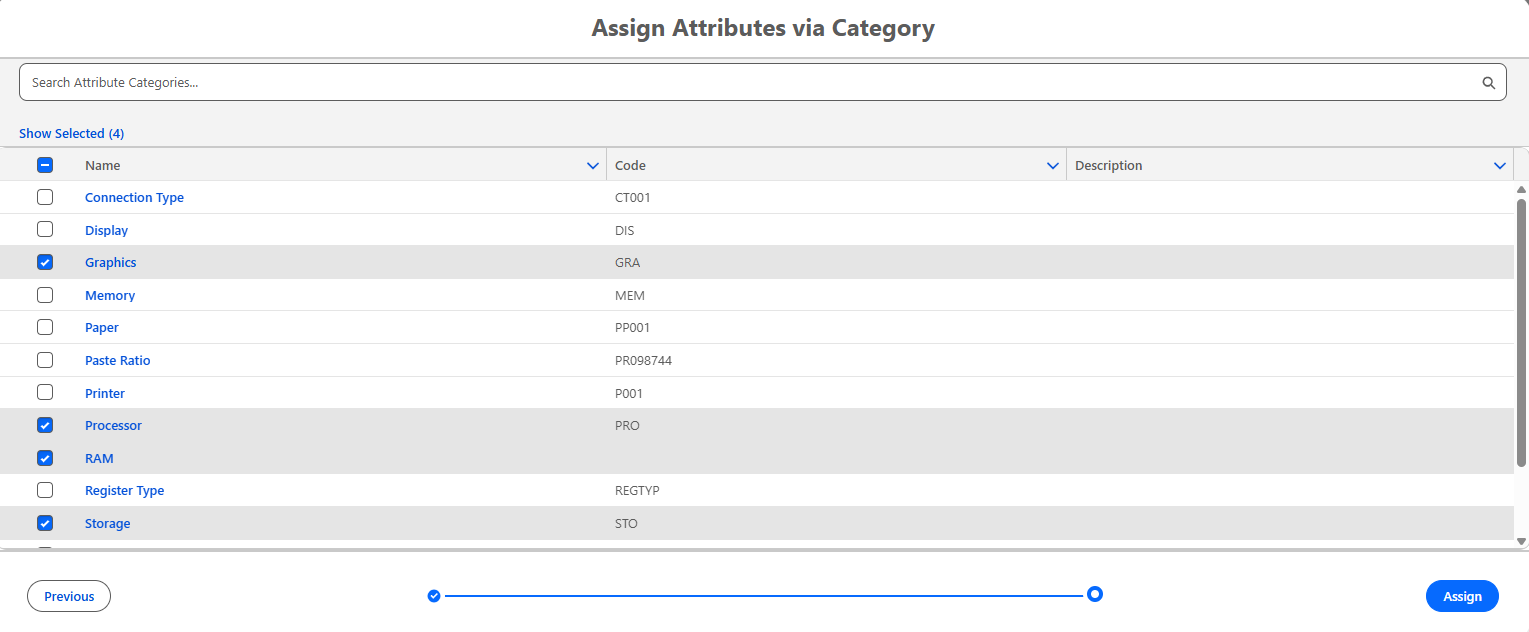Screen dimensions: 1529x632
Task: Click the table's vertical scrollbar thumb
Action: pyautogui.click(x=1521, y=330)
